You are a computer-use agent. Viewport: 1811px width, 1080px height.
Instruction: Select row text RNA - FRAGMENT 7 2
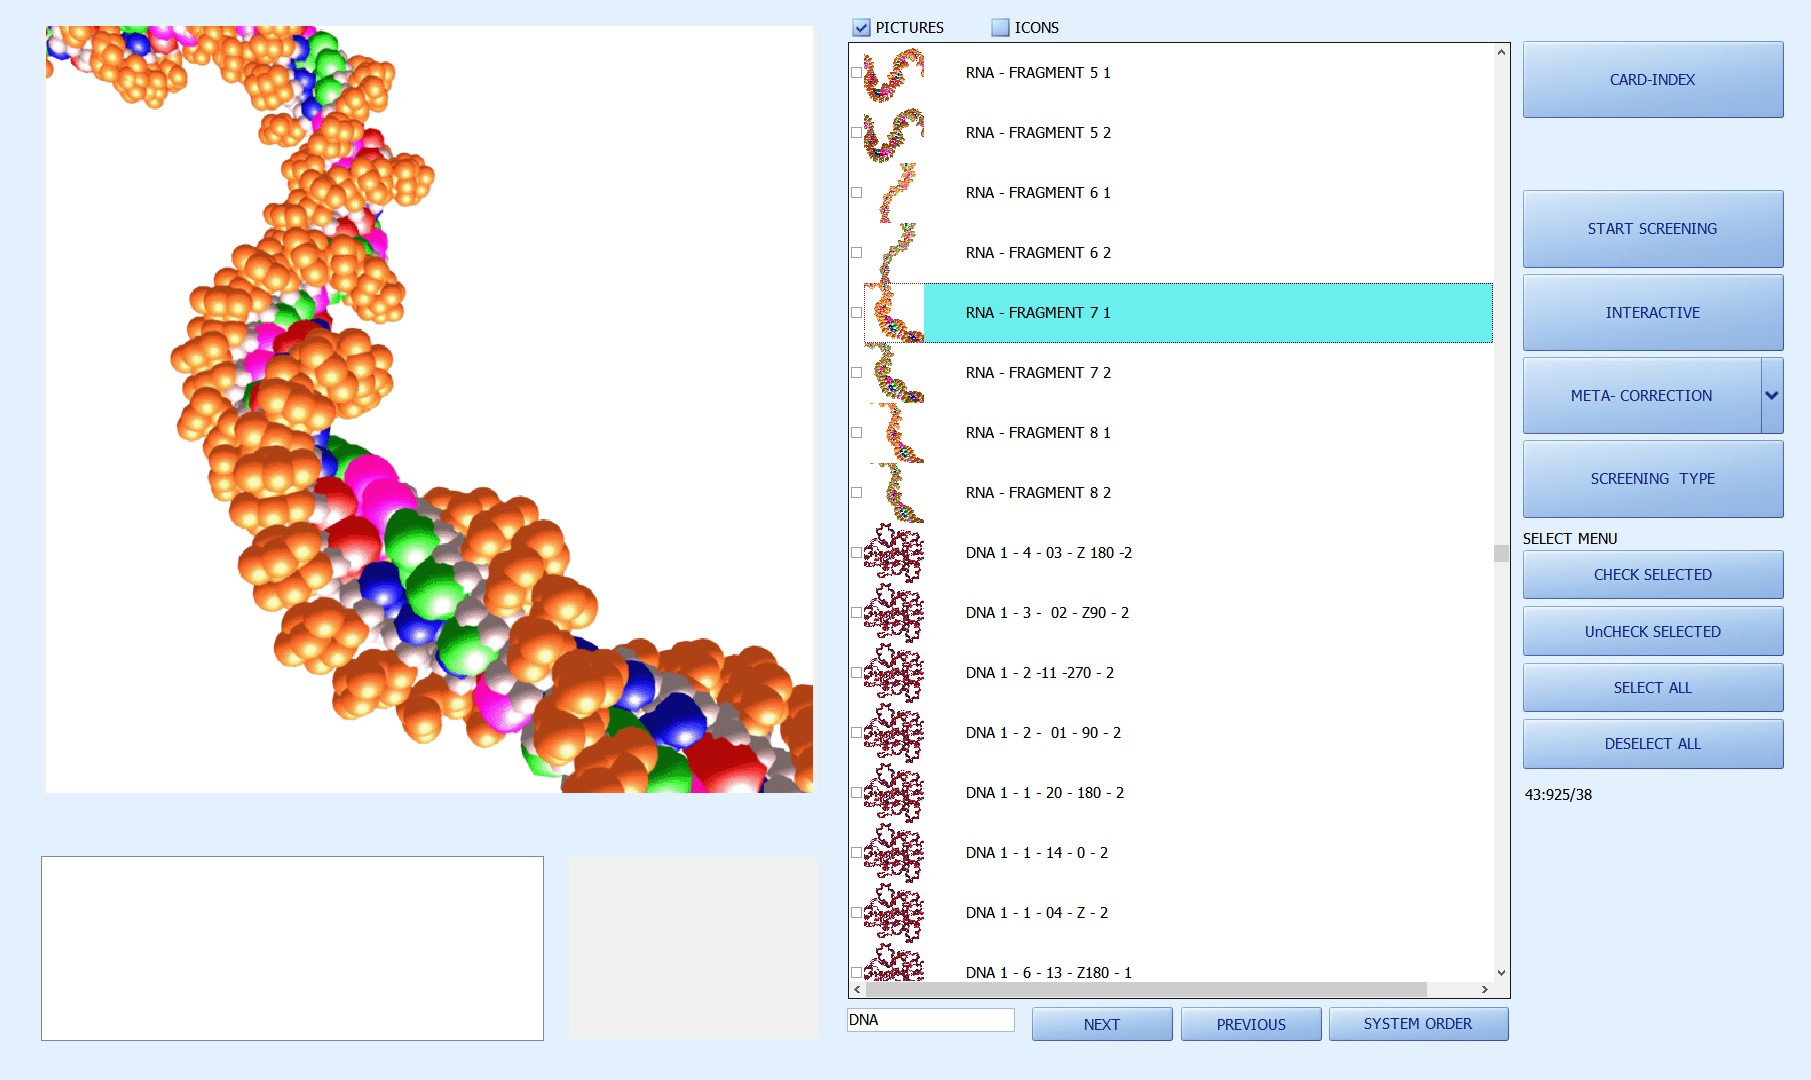pyautogui.click(x=1038, y=373)
